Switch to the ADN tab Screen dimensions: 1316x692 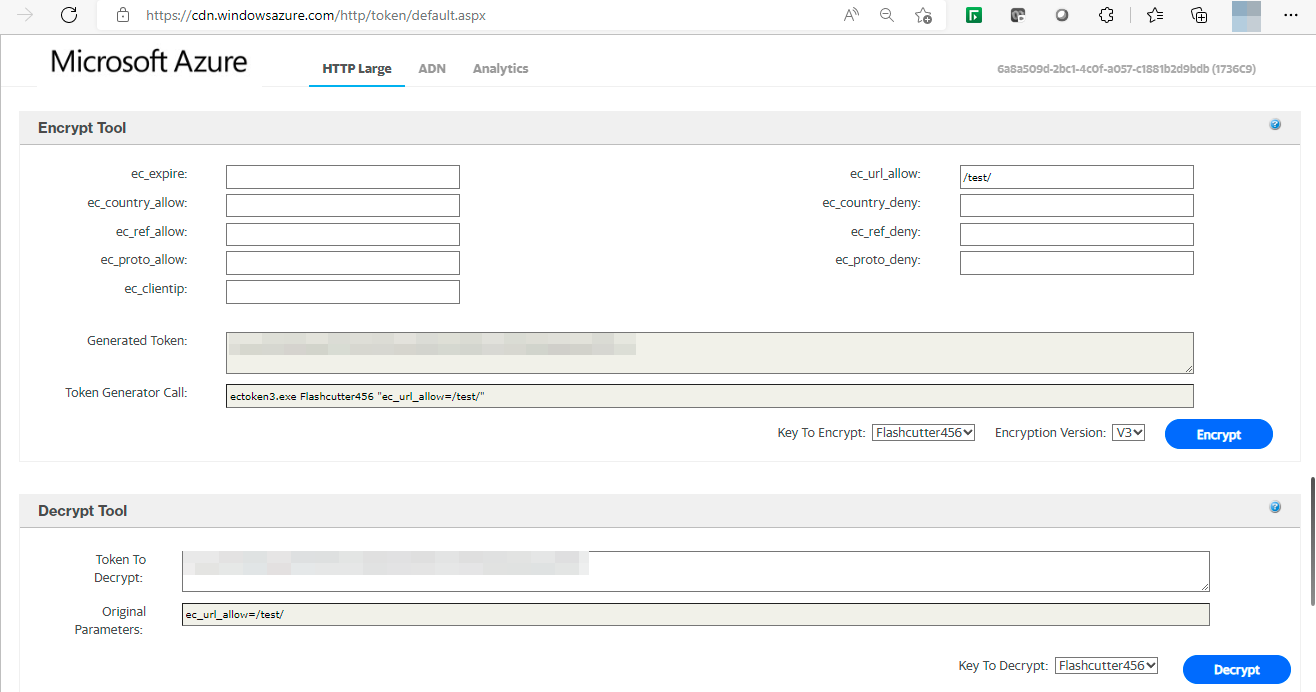pos(432,69)
